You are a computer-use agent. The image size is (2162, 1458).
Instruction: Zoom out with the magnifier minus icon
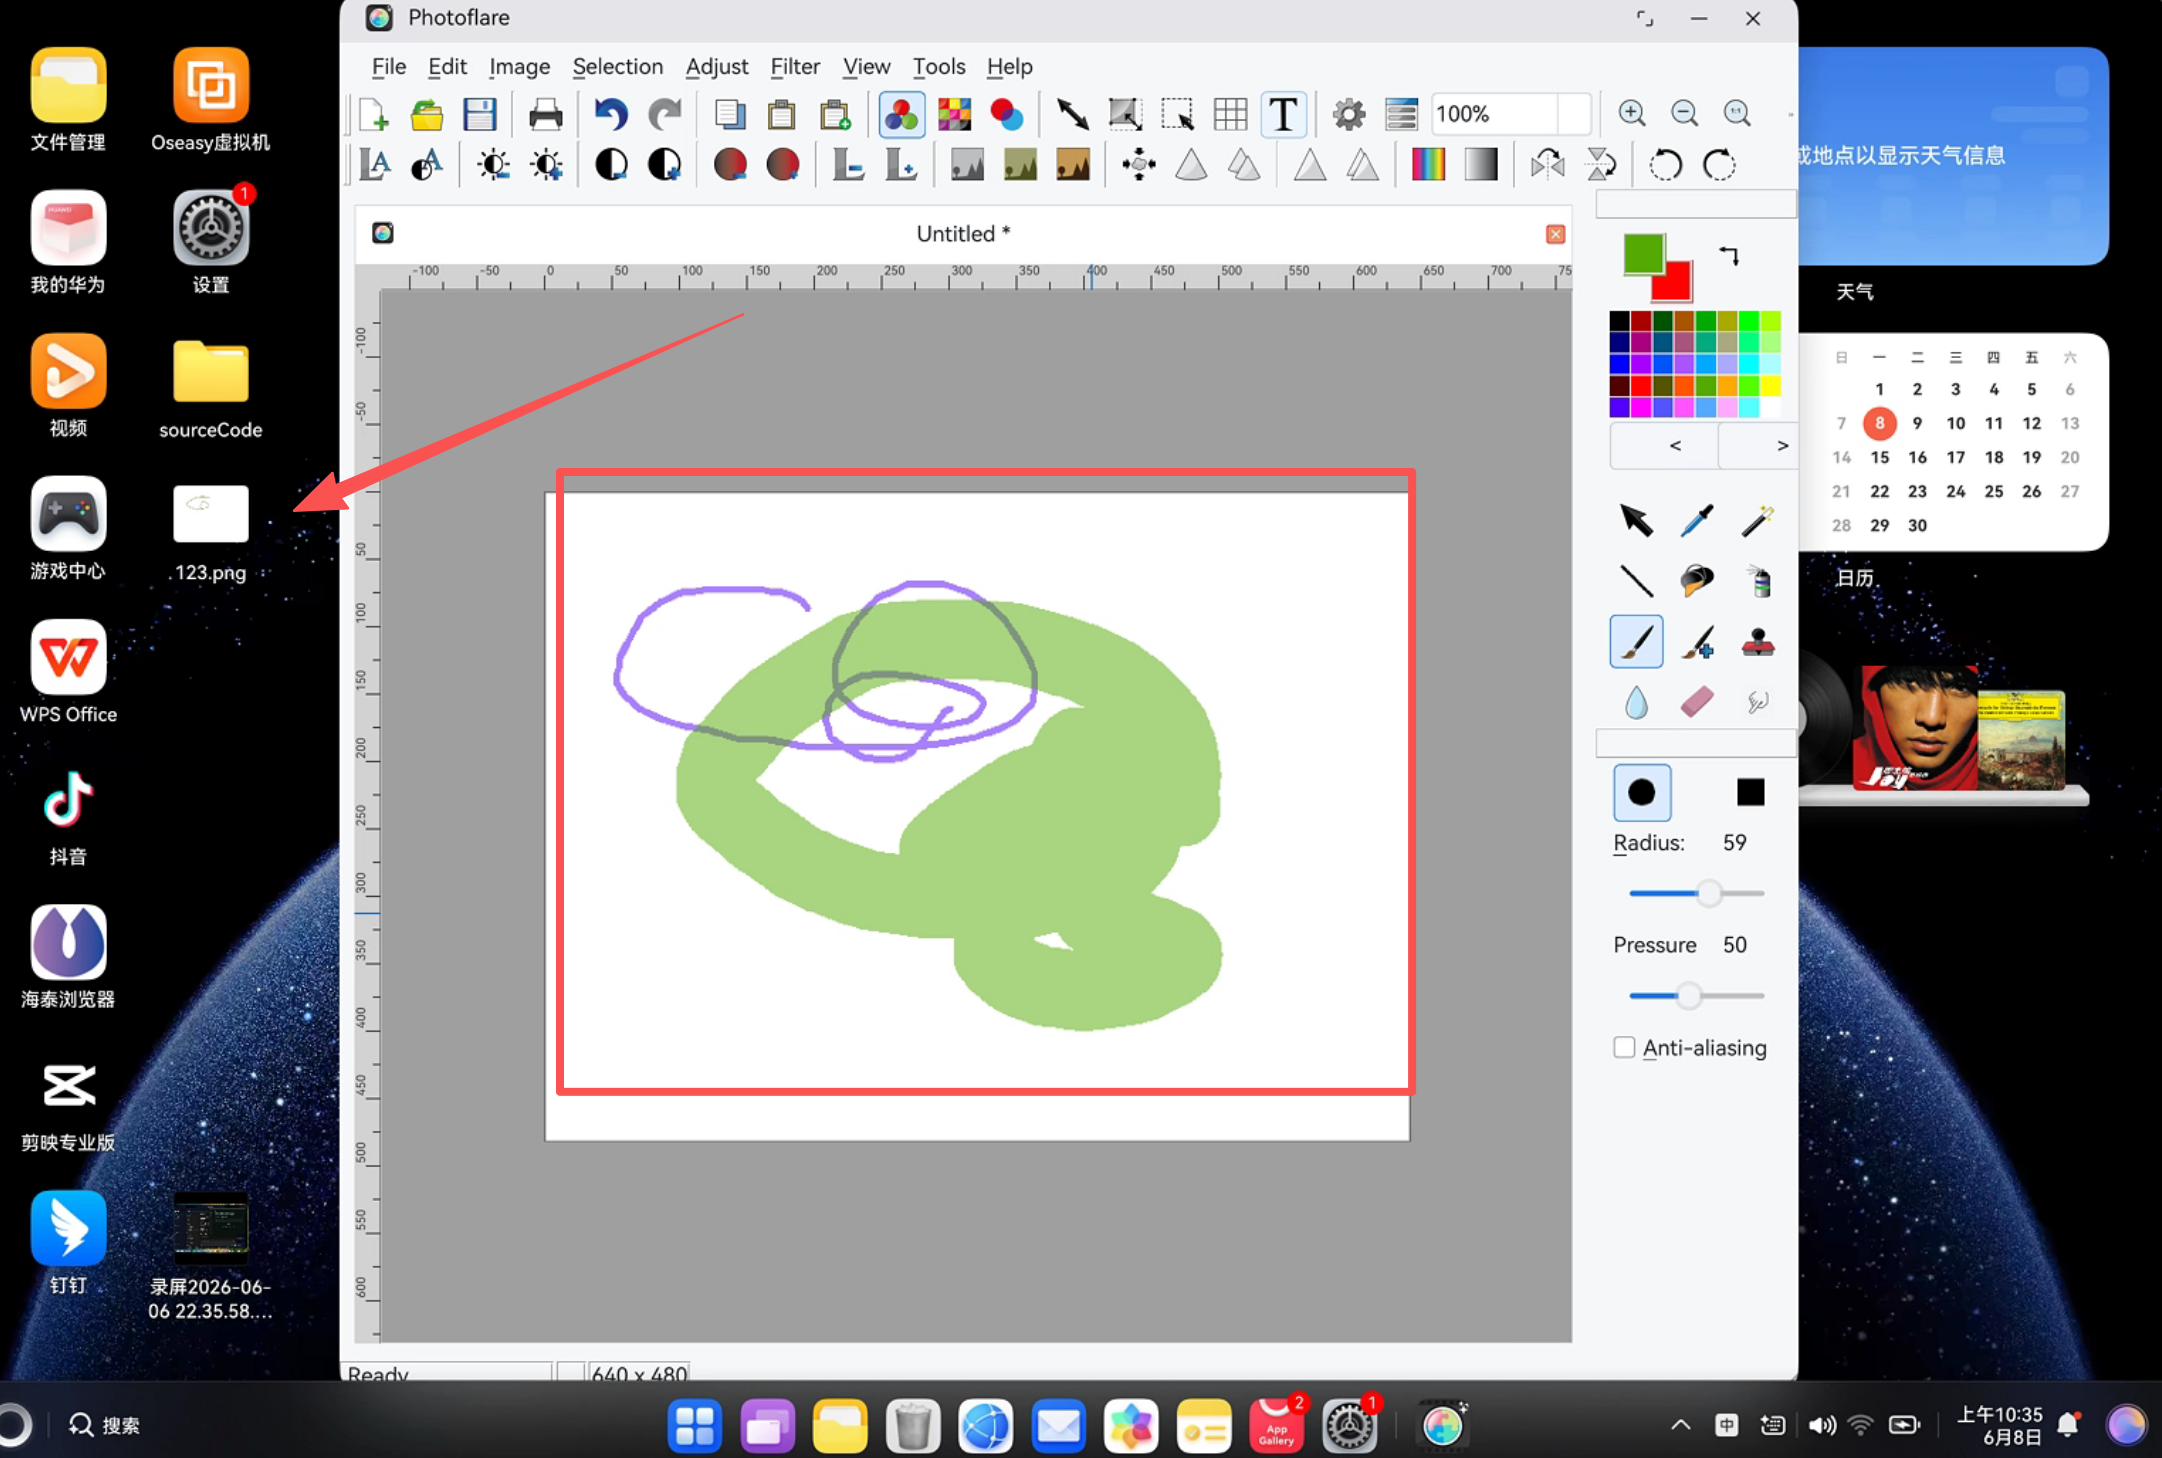(1685, 114)
